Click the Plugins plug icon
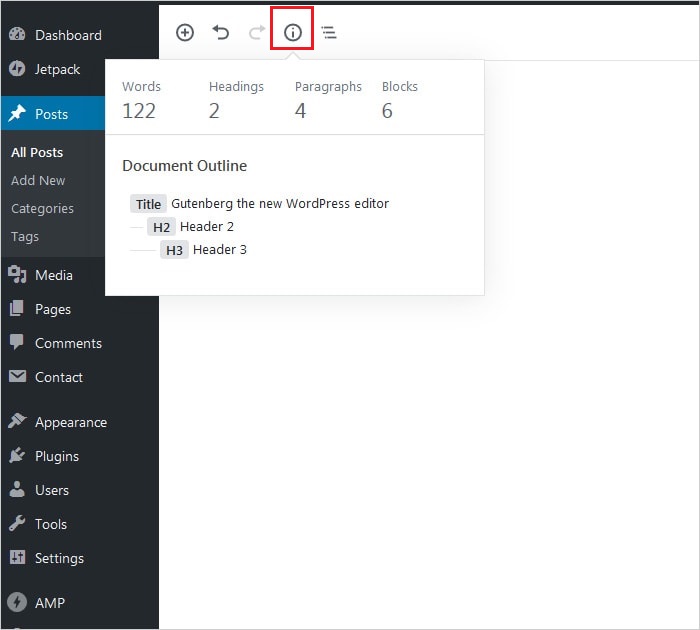 [17, 456]
